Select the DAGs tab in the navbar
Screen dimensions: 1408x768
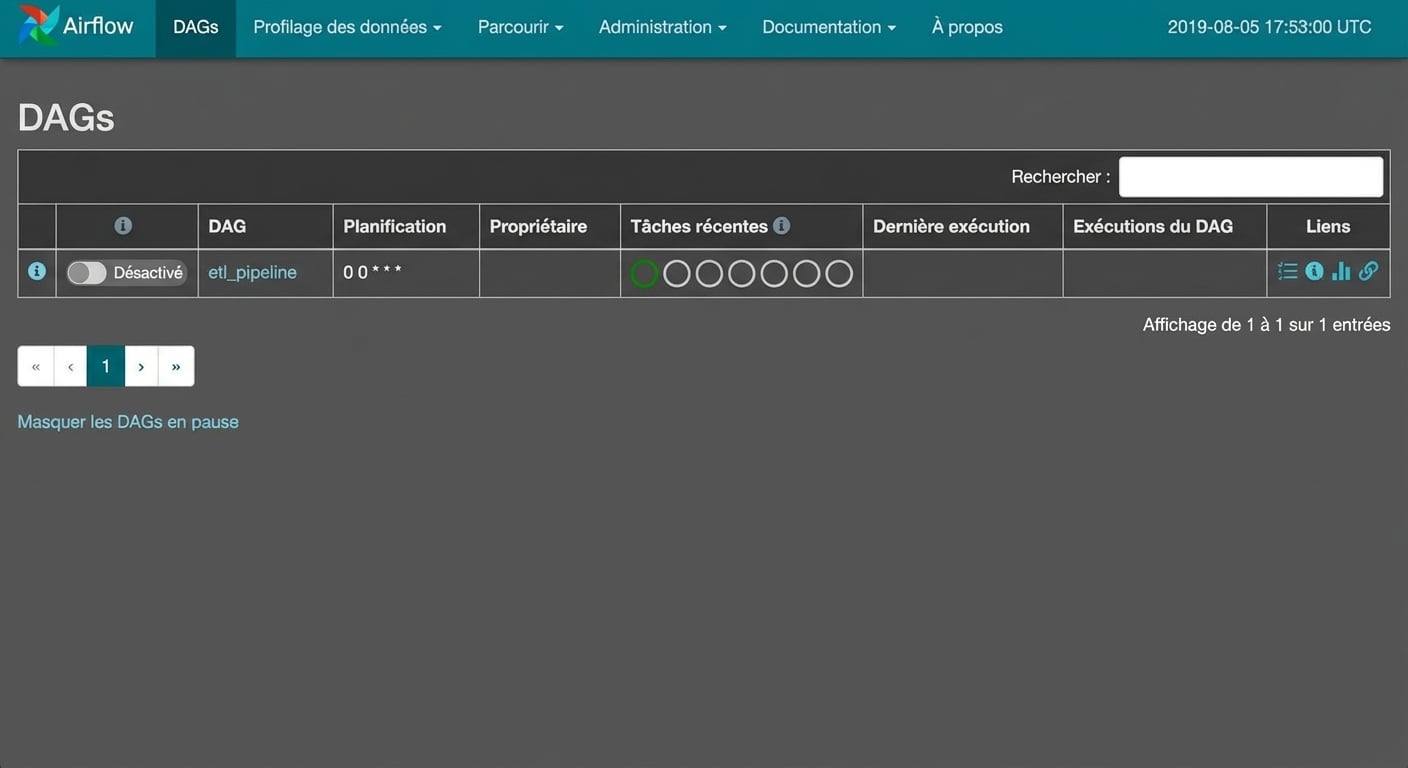click(196, 27)
